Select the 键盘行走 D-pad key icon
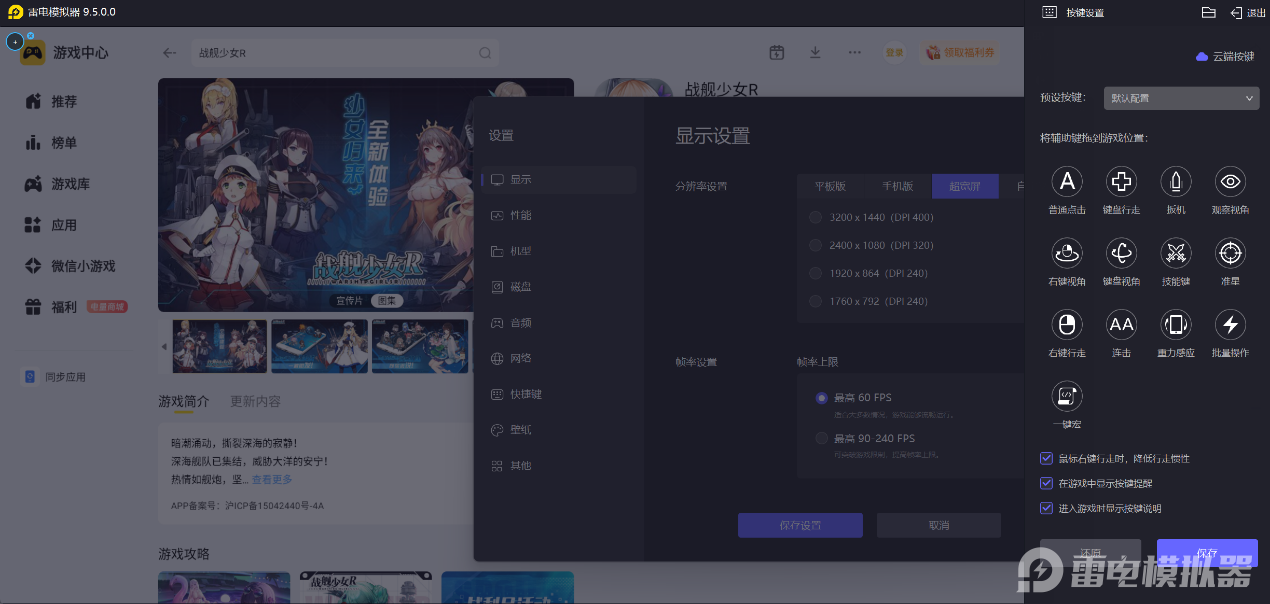 tap(1121, 181)
